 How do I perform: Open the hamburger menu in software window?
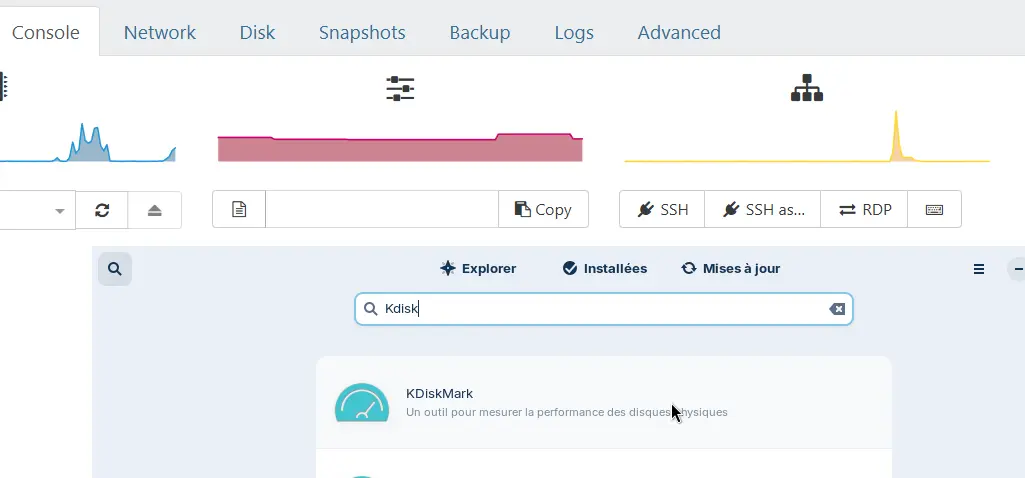tap(979, 269)
